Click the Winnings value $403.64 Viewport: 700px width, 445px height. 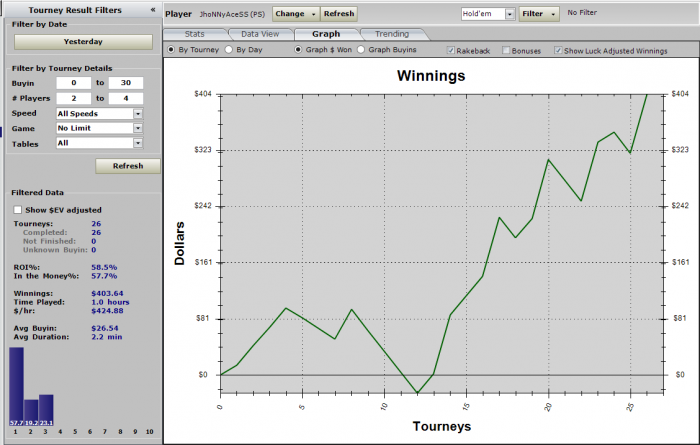tap(107, 293)
